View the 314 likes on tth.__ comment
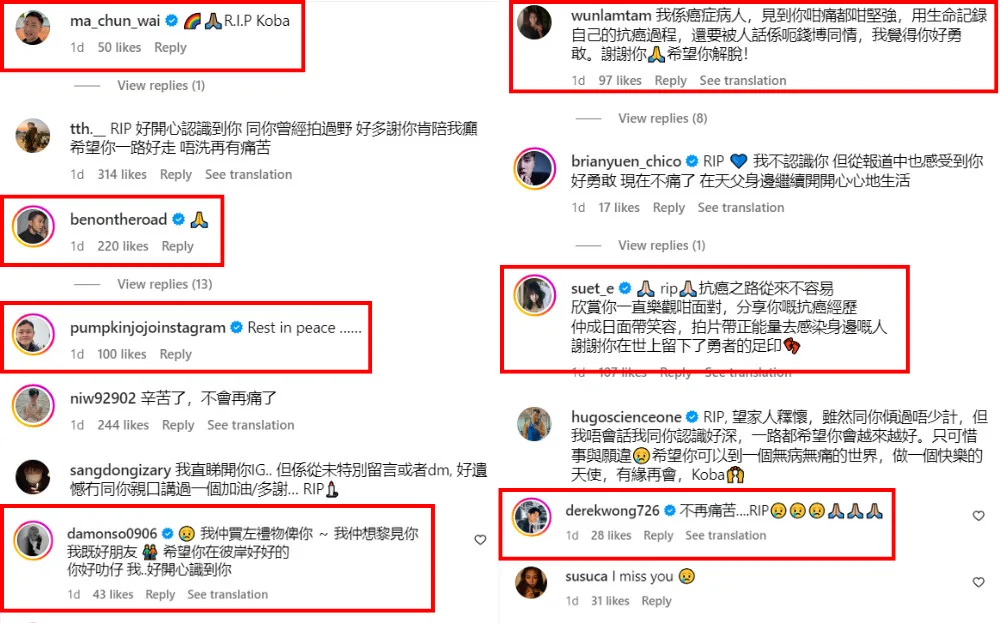Image resolution: width=1000 pixels, height=623 pixels. (122, 175)
